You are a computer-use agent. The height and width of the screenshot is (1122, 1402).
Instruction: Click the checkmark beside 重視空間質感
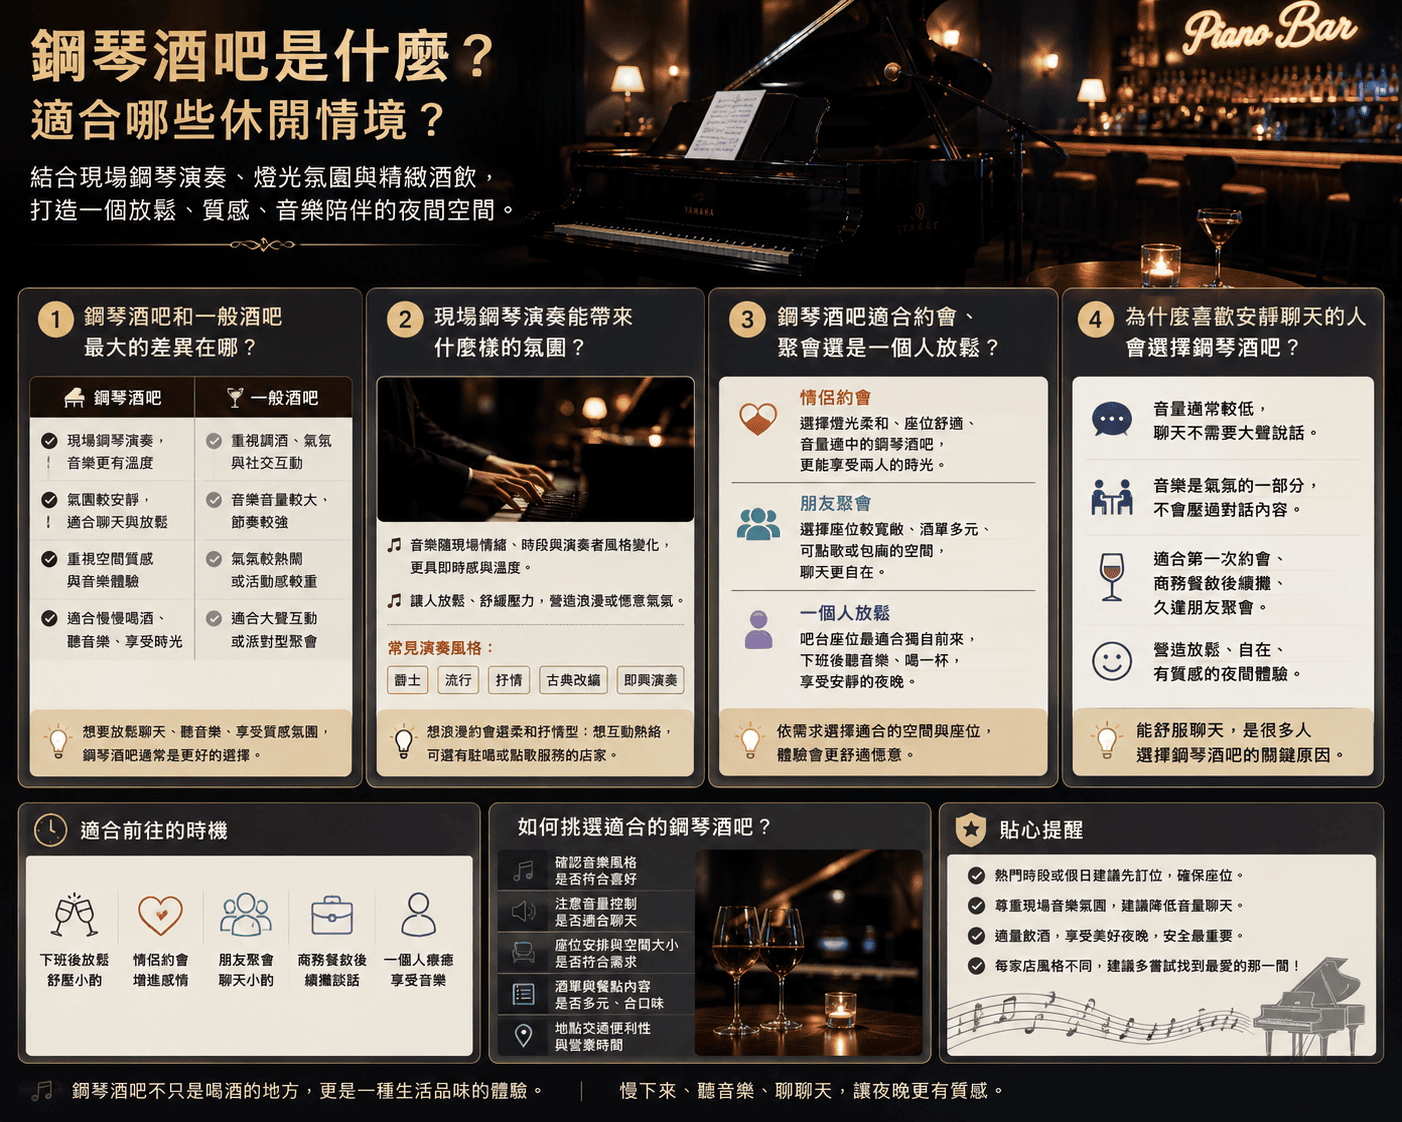tap(49, 559)
